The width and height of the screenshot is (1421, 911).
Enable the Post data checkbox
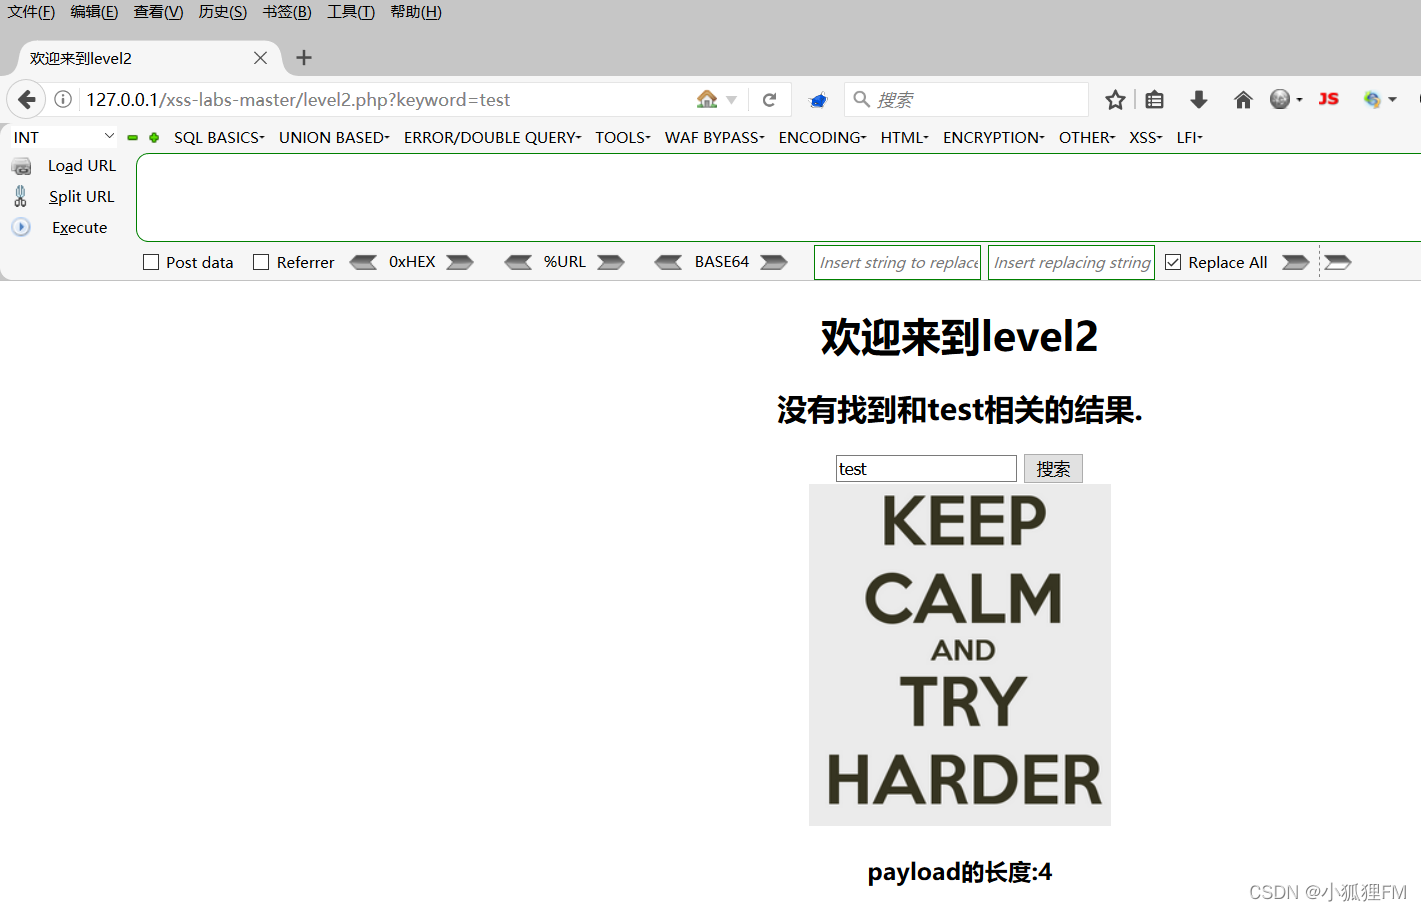151,262
